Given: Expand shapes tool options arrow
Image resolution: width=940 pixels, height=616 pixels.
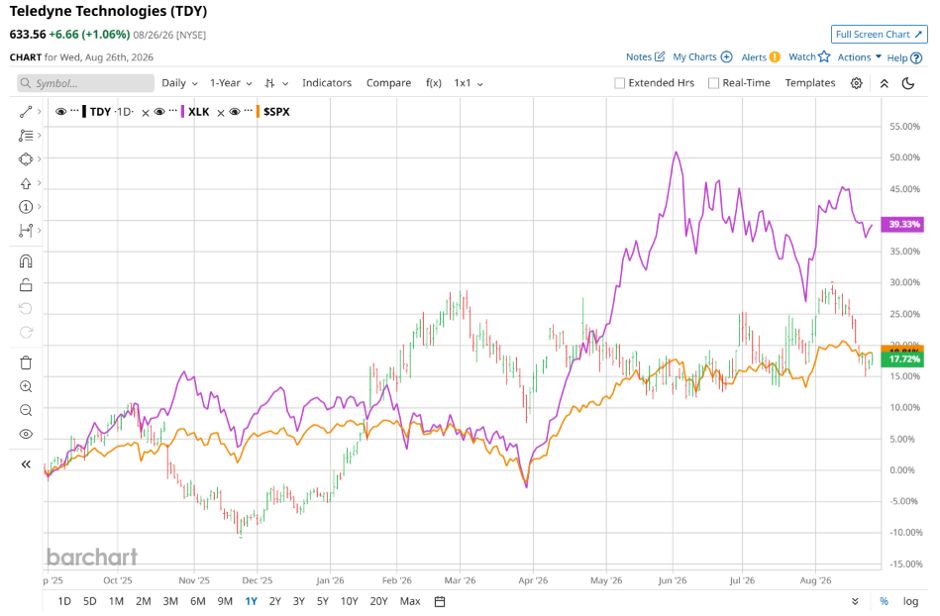Looking at the screenshot, I should pos(39,159).
